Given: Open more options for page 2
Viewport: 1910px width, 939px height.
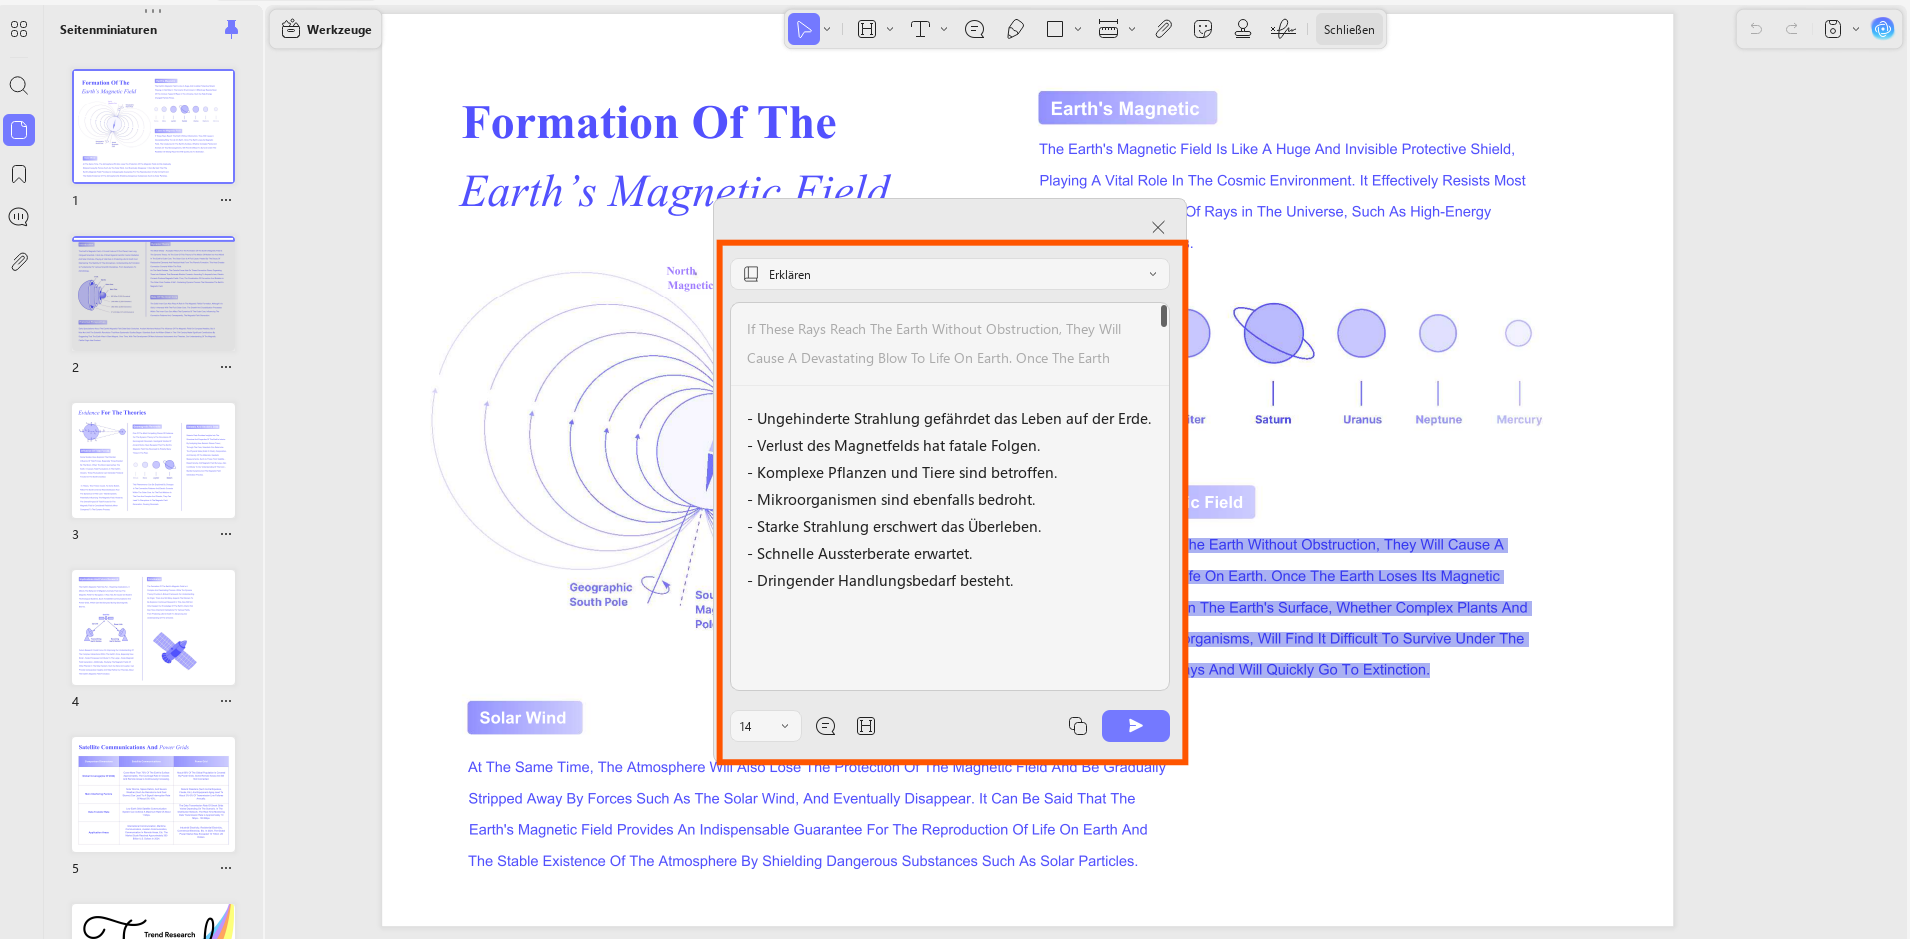Looking at the screenshot, I should point(226,367).
